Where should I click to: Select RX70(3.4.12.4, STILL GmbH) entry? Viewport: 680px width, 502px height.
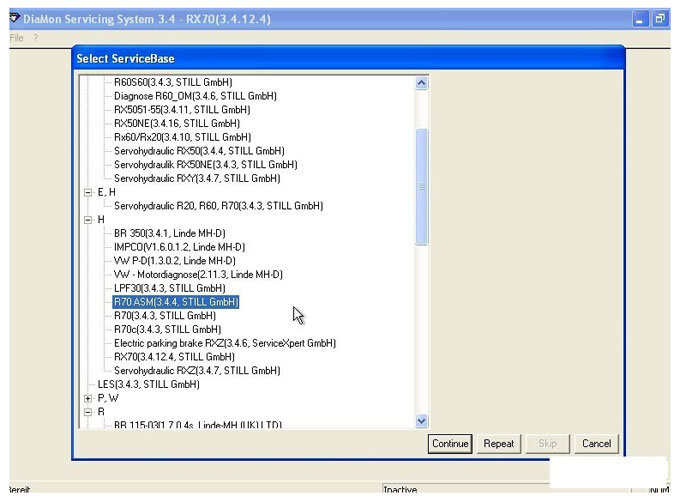(x=174, y=357)
